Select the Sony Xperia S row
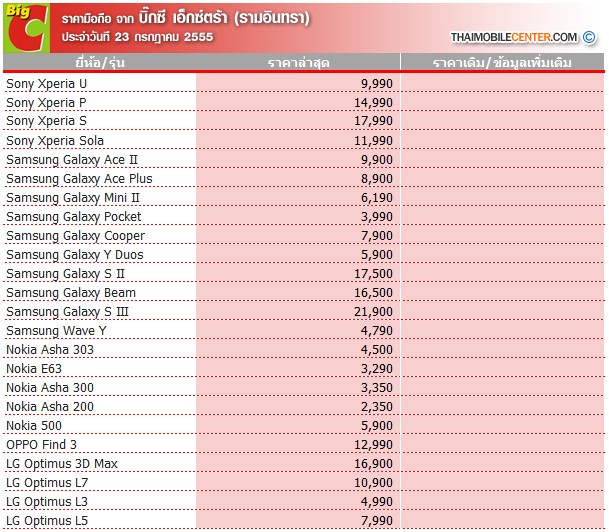The width and height of the screenshot is (609, 532). (x=304, y=121)
